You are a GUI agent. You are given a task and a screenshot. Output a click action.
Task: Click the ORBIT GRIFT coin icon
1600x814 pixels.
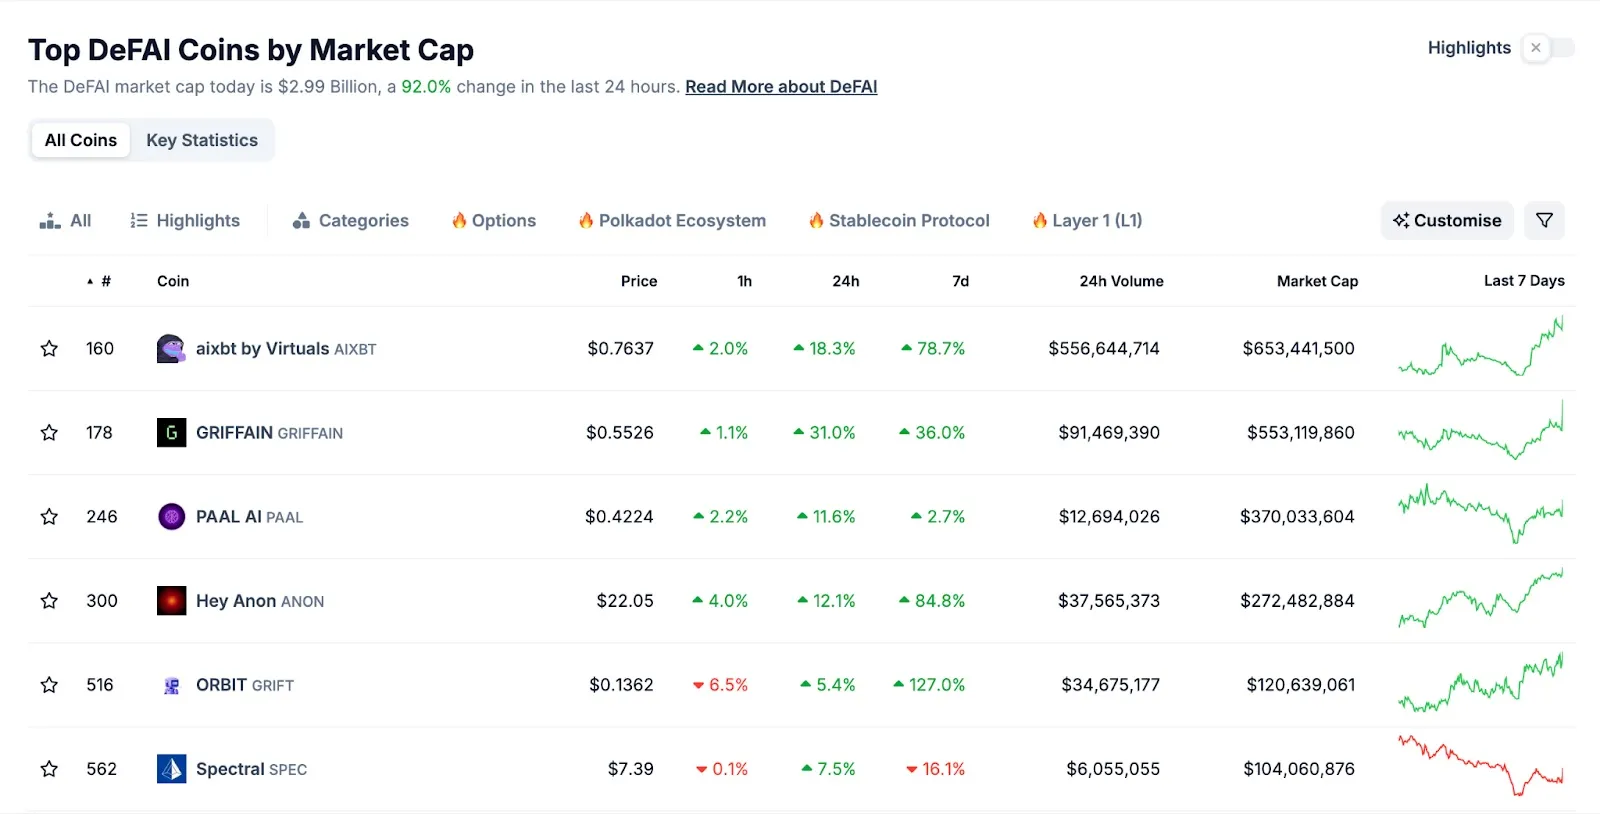171,685
